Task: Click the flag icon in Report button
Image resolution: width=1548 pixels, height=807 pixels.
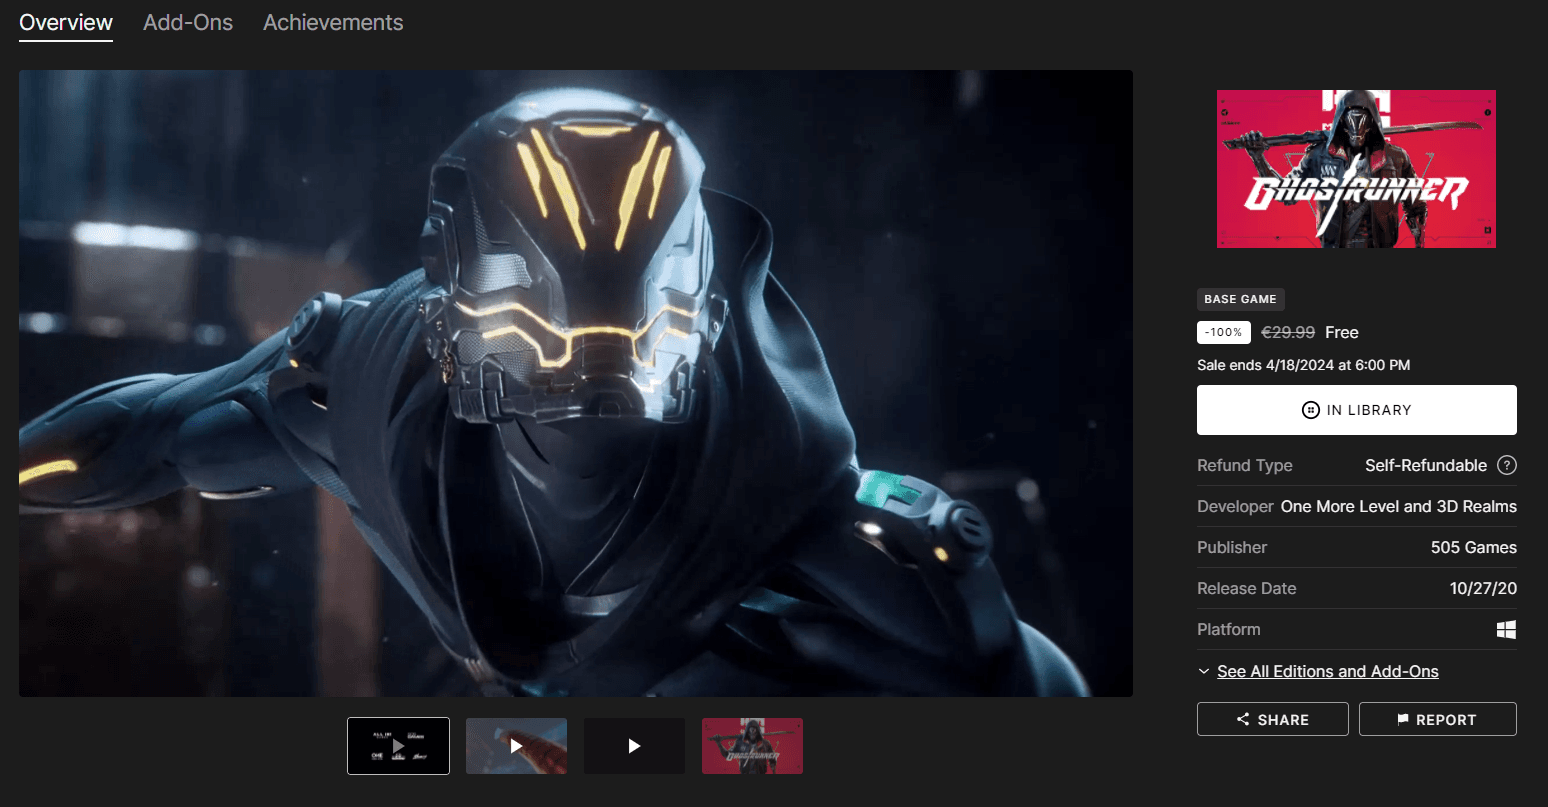Action: pyautogui.click(x=1403, y=719)
